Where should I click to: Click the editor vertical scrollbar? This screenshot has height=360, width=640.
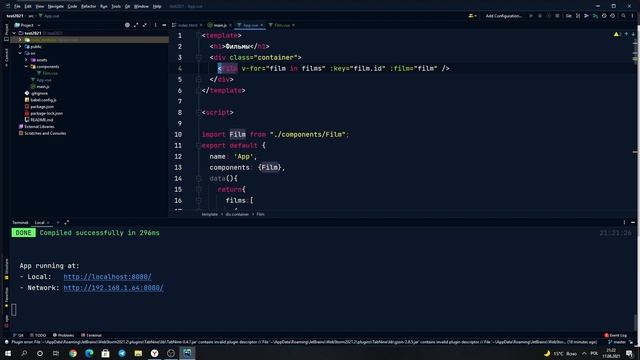coord(635,122)
